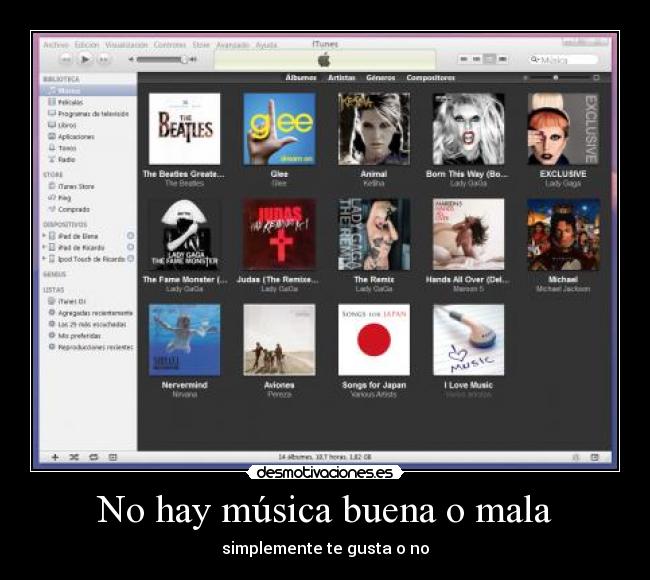Open the Avanzado menu
The image size is (650, 580).
point(233,44)
